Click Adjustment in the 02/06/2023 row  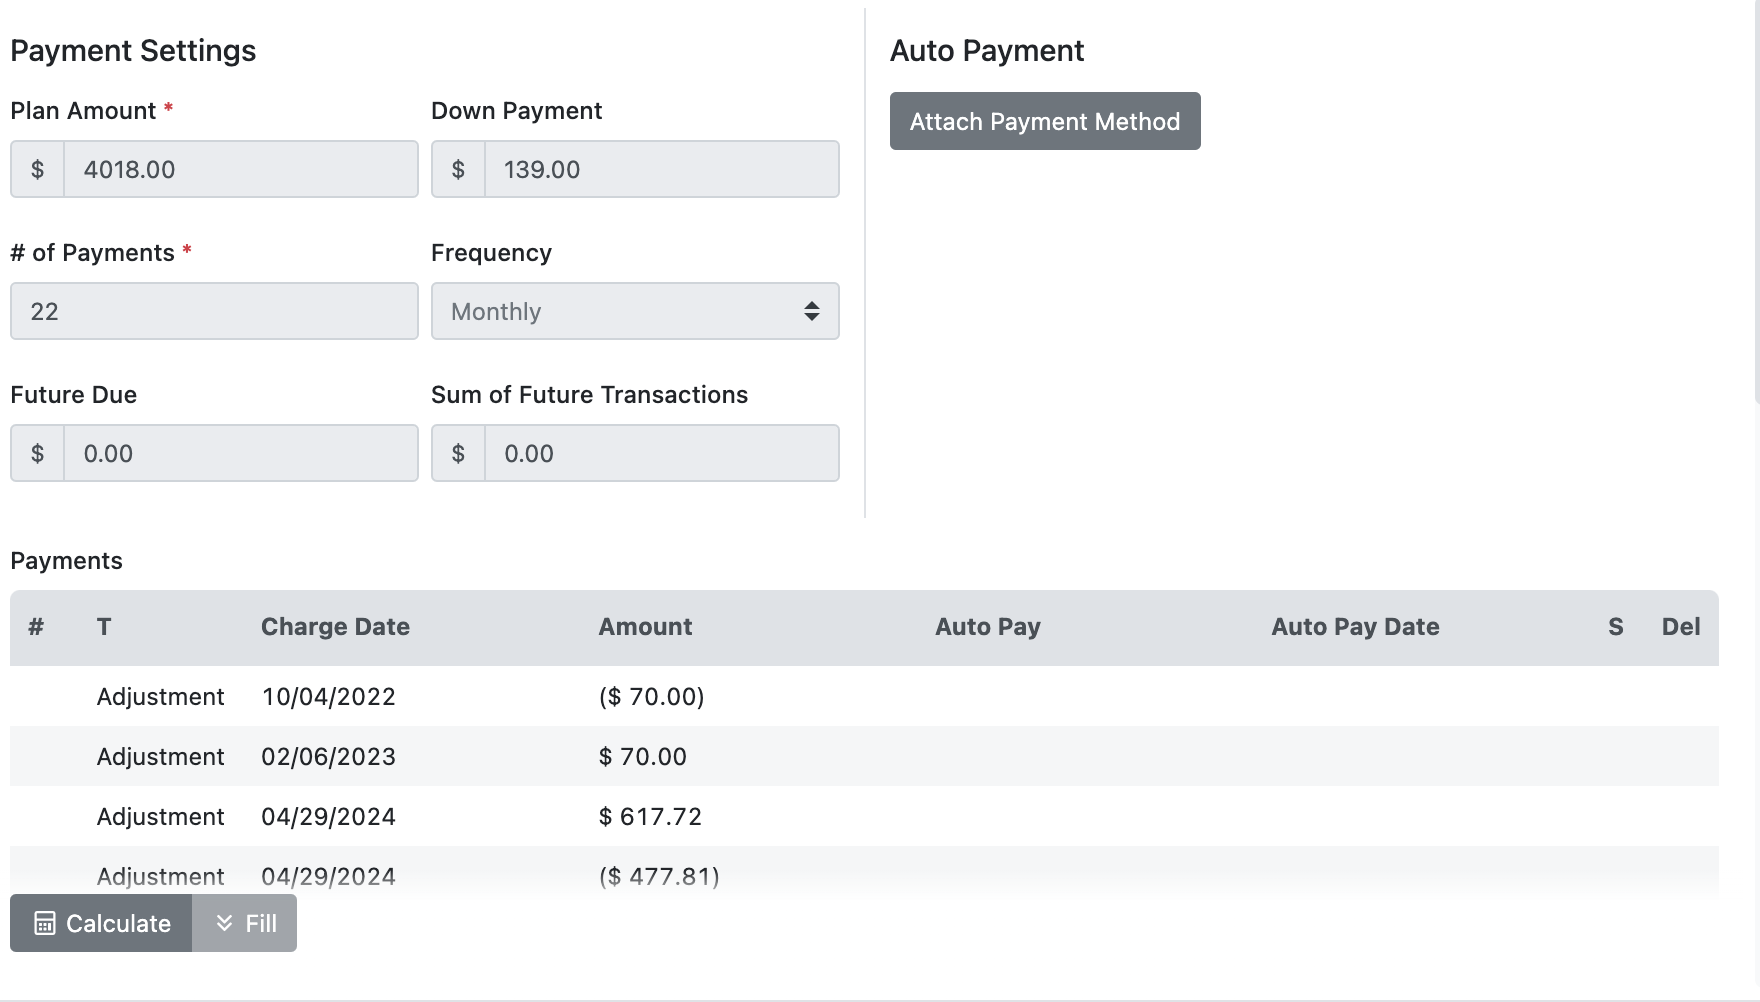[160, 757]
